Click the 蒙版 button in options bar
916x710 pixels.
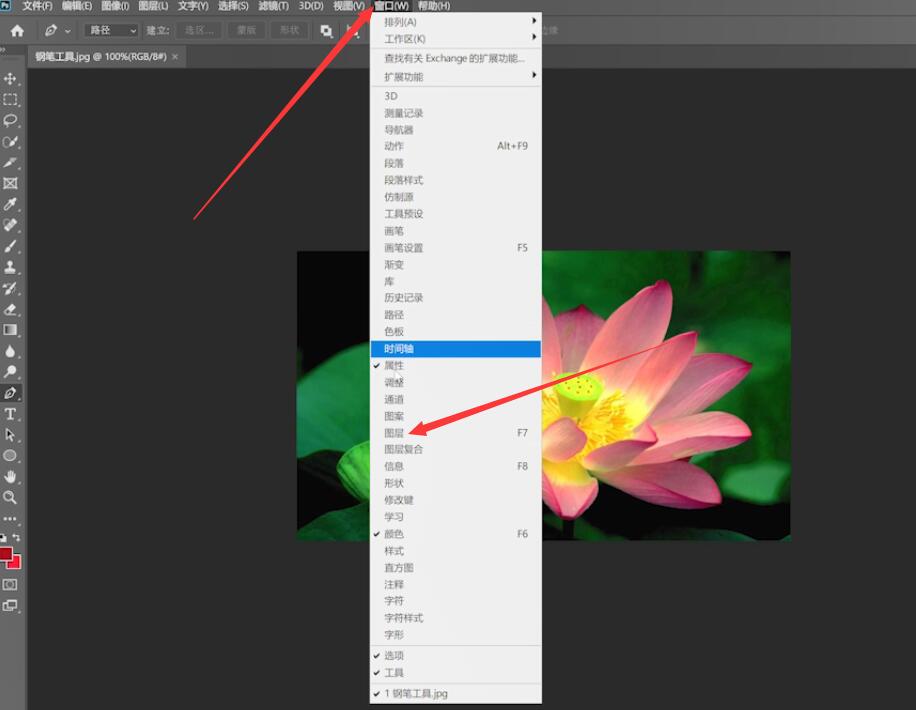coord(246,30)
